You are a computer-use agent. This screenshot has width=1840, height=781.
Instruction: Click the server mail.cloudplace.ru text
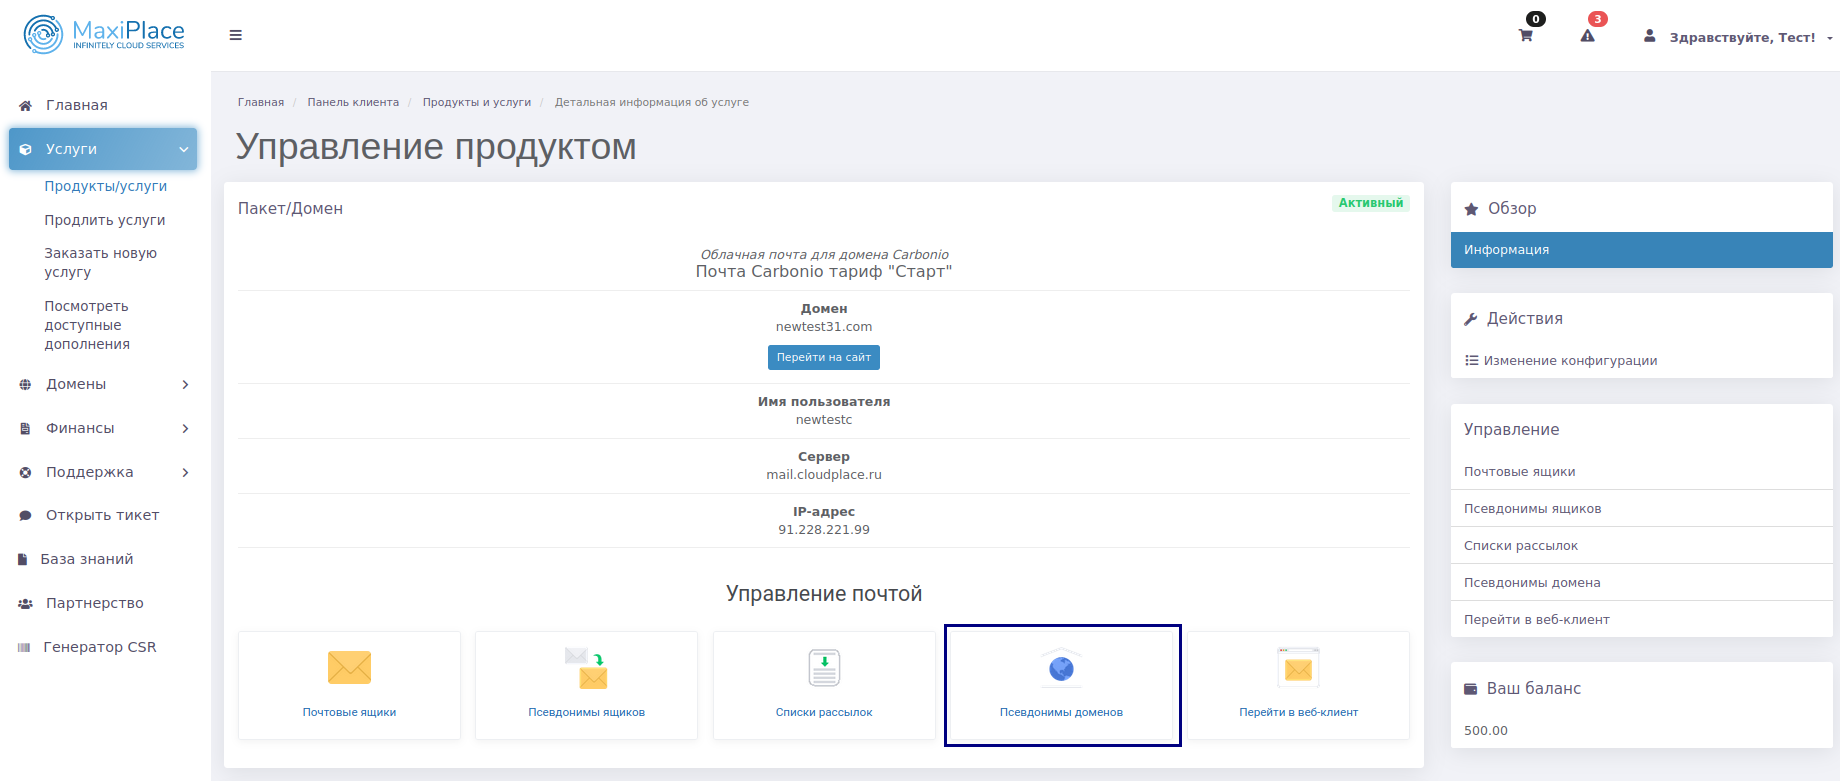[x=824, y=475]
